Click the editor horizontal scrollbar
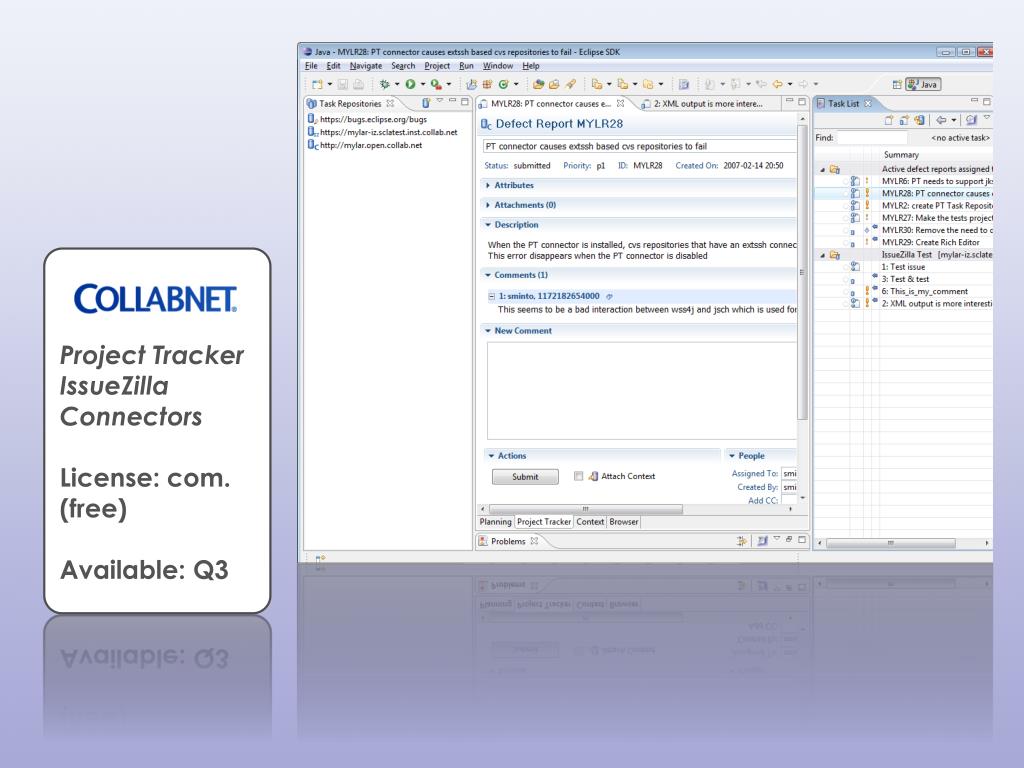Viewport: 1024px width, 768px height. pos(585,509)
